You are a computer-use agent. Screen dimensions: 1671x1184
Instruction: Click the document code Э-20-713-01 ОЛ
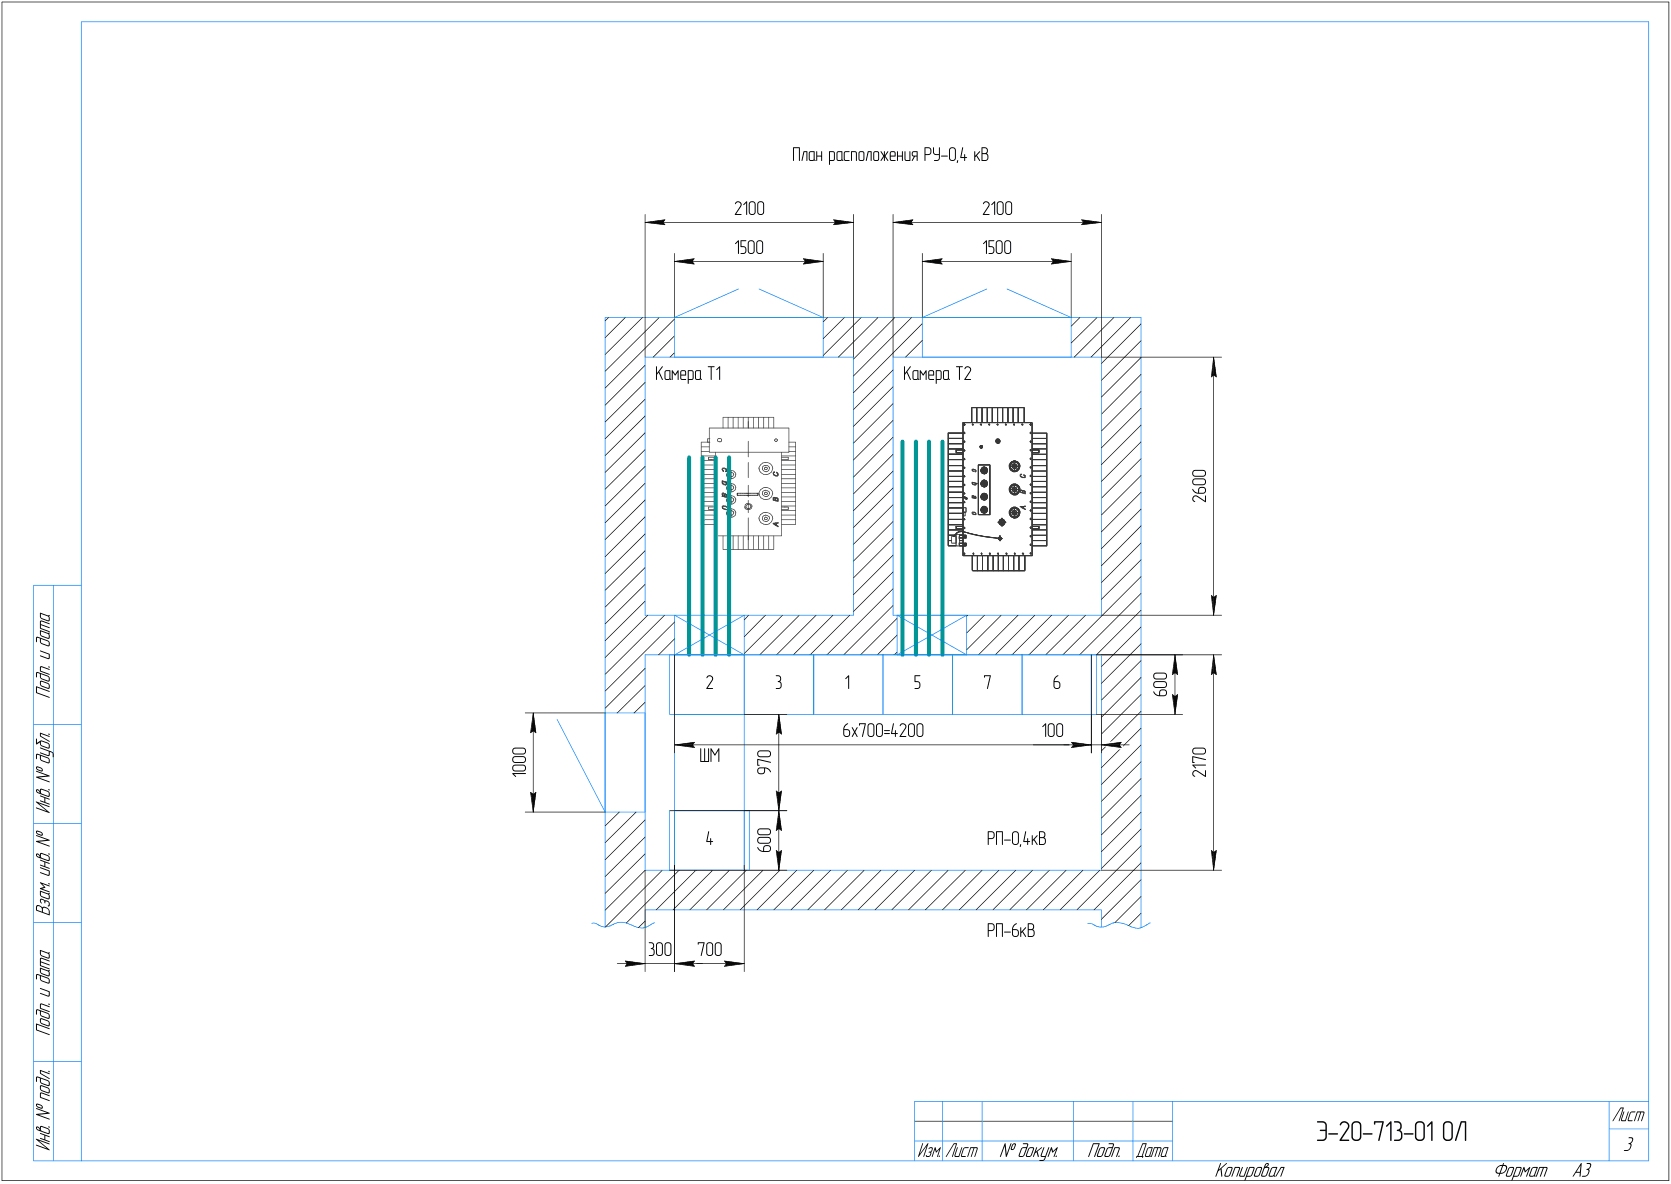(x=1391, y=1132)
